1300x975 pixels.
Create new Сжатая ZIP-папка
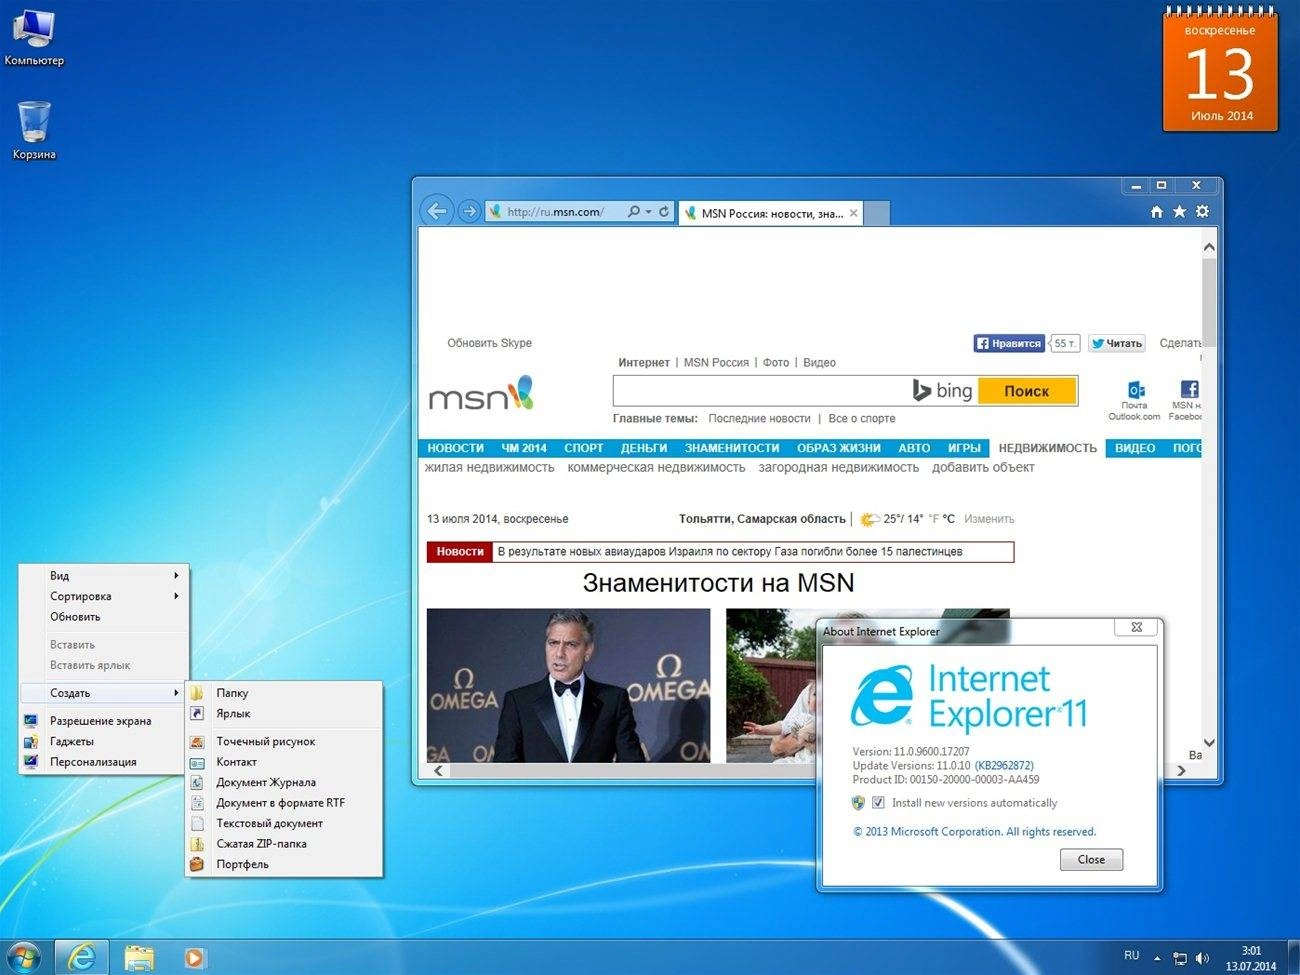(x=284, y=843)
